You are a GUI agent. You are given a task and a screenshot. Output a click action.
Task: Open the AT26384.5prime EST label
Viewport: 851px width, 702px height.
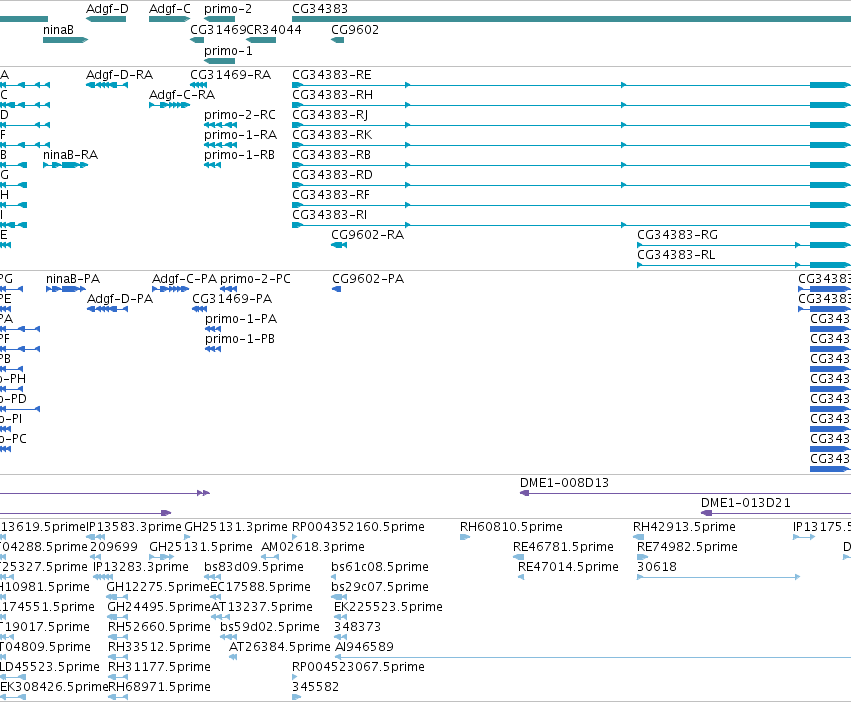[280, 648]
